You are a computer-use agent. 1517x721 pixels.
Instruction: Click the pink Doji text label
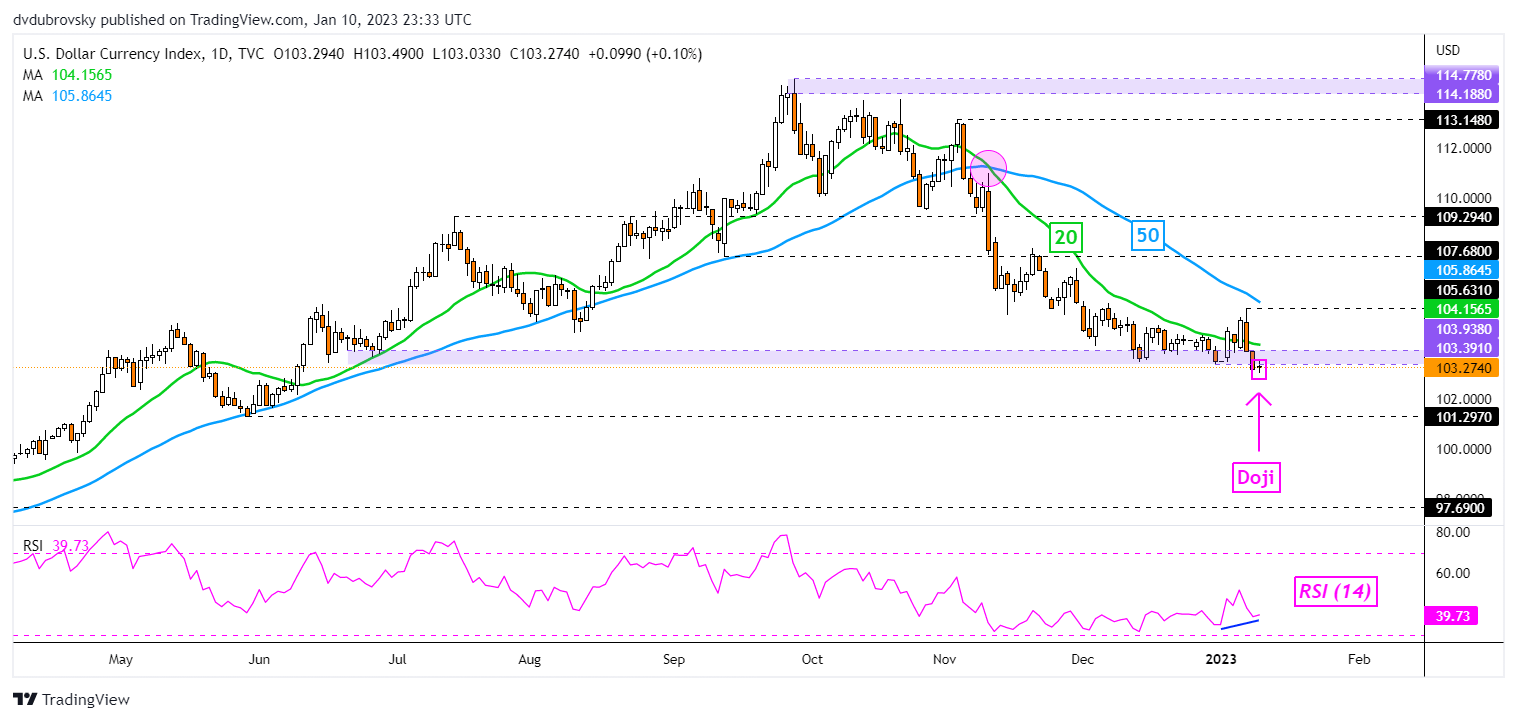click(1257, 478)
